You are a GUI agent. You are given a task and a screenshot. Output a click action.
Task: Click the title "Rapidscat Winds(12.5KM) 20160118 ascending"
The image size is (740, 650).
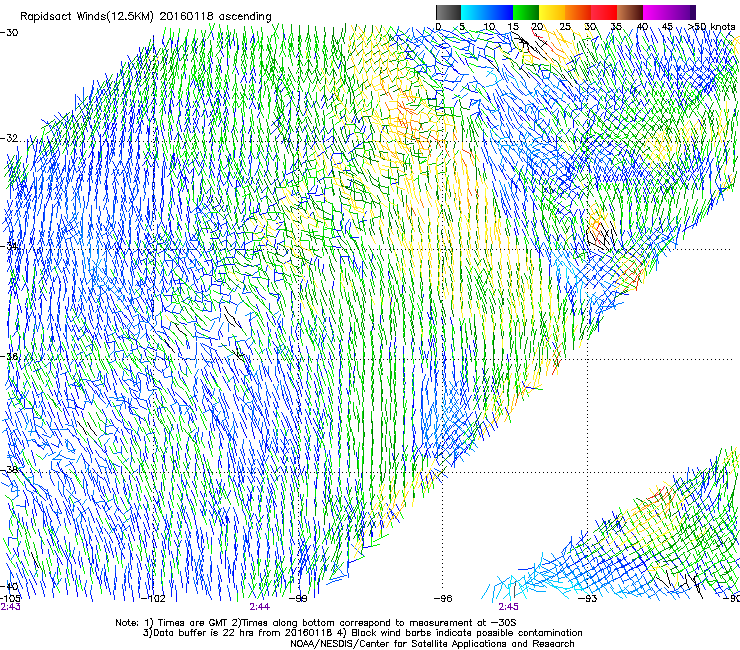click(x=146, y=17)
